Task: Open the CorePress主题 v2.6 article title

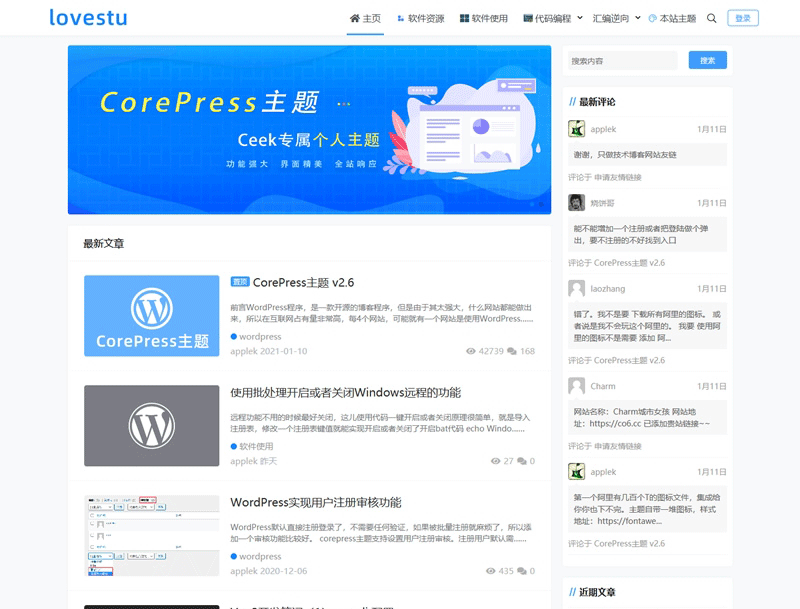Action: pos(304,282)
